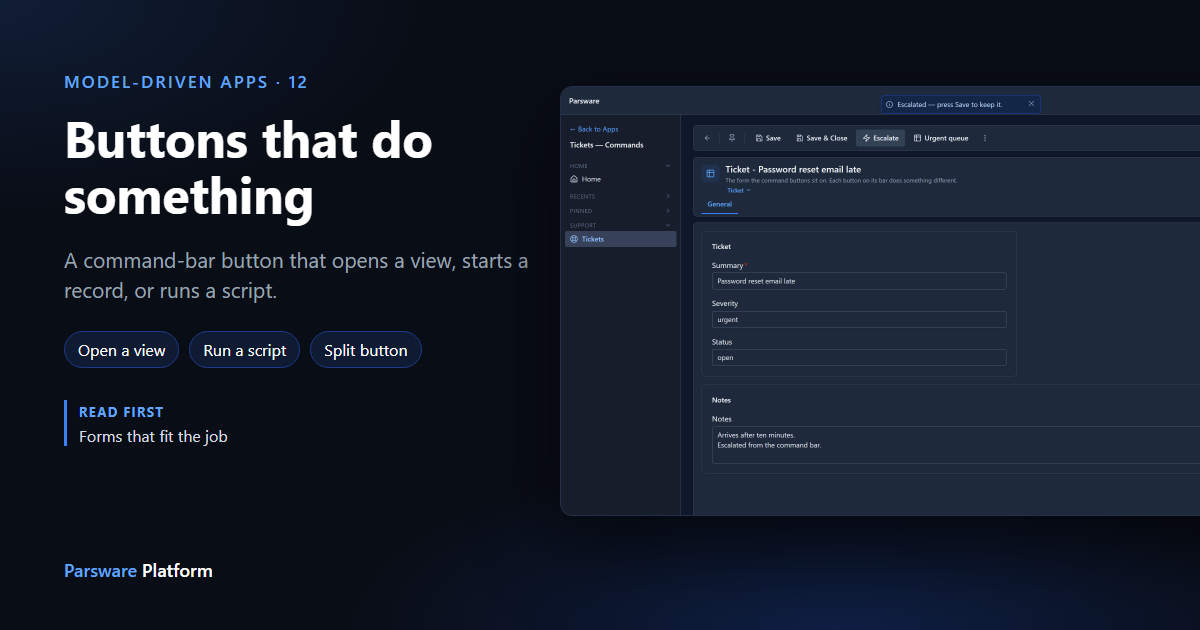The image size is (1200, 630).
Task: Click the Parsware title in the app header
Action: (584, 101)
